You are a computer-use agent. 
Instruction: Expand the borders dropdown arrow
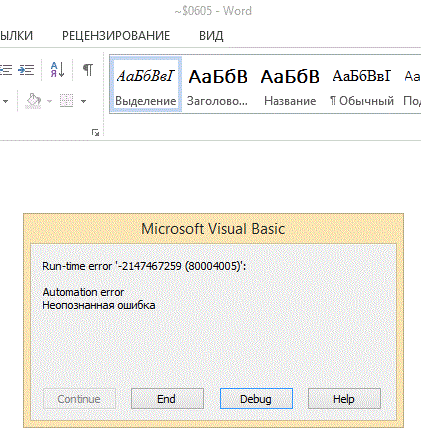click(84, 101)
